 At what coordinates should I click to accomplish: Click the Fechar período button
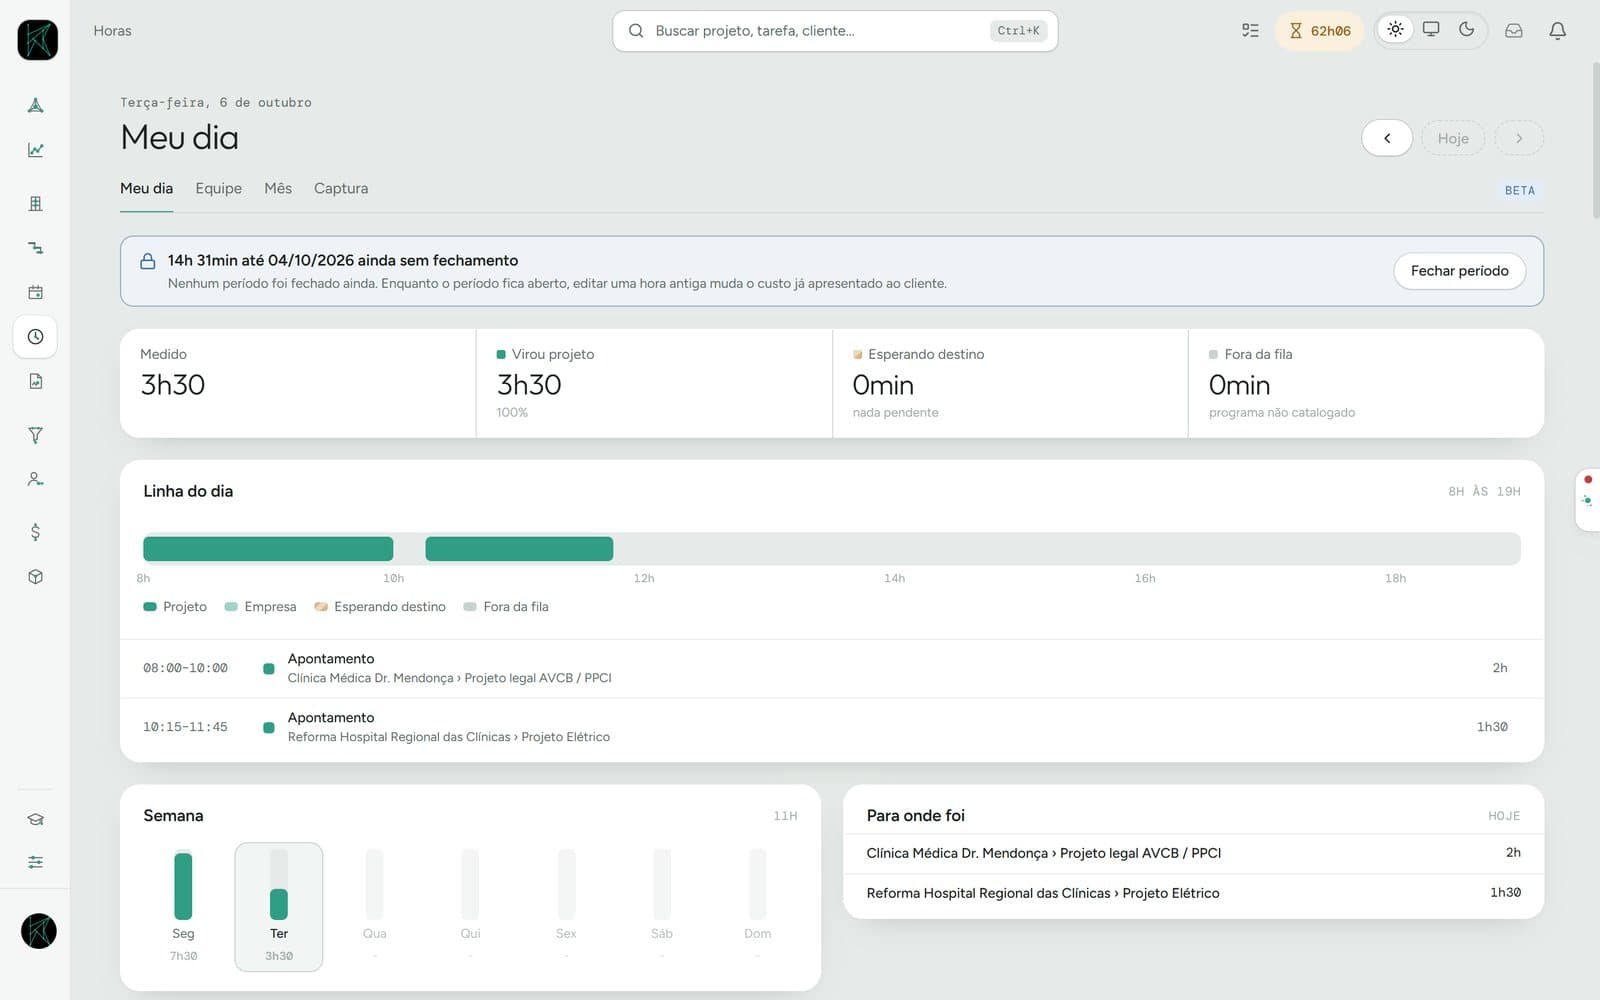(1459, 271)
